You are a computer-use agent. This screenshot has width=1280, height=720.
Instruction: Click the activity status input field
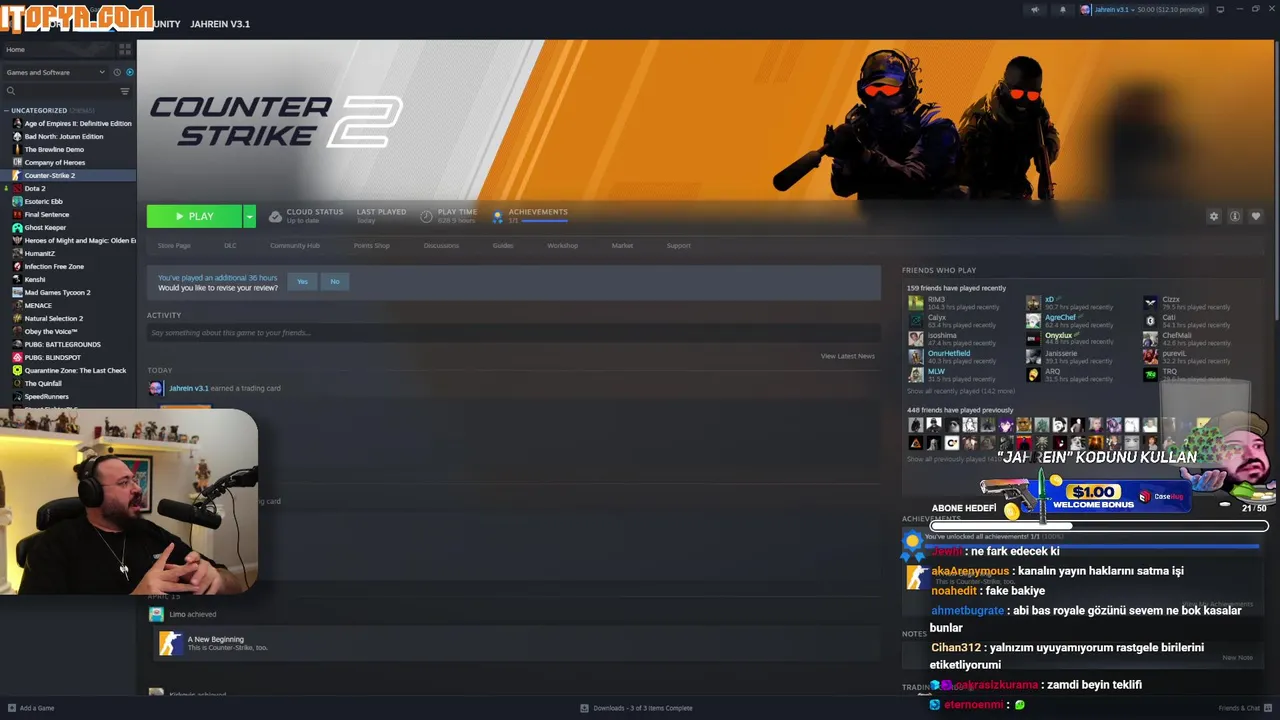[x=513, y=332]
